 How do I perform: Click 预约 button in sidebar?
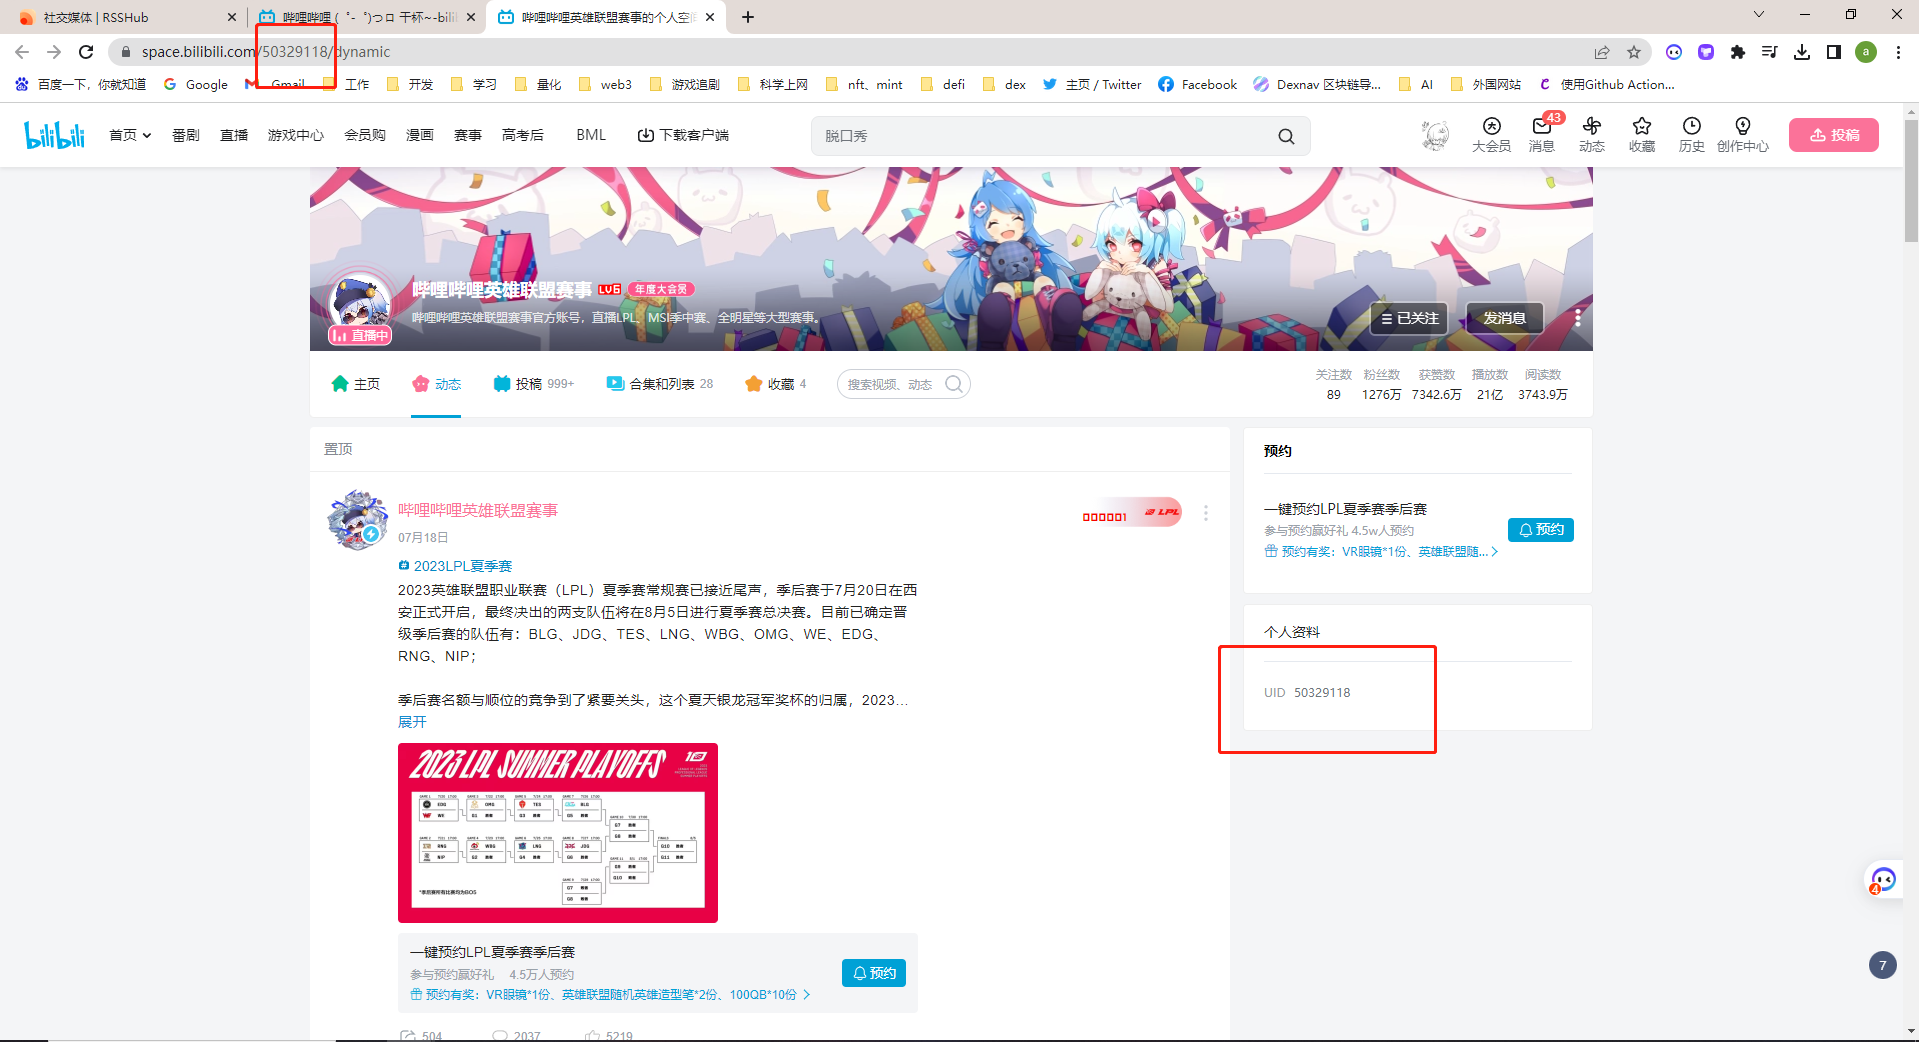(x=1541, y=530)
